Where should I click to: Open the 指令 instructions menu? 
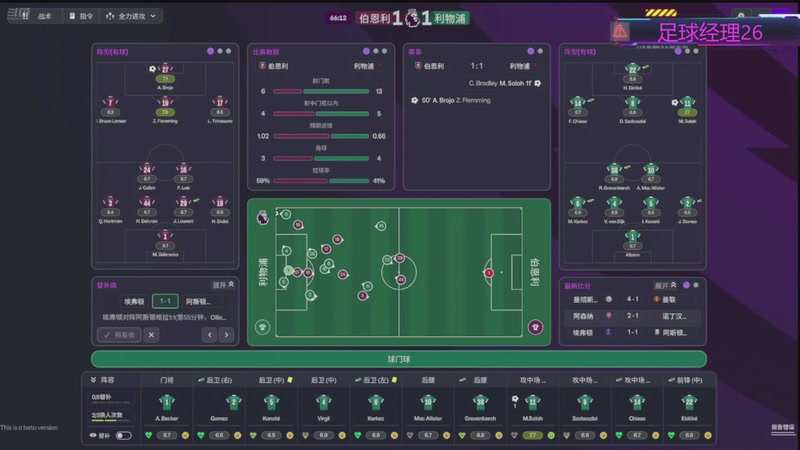coord(81,16)
